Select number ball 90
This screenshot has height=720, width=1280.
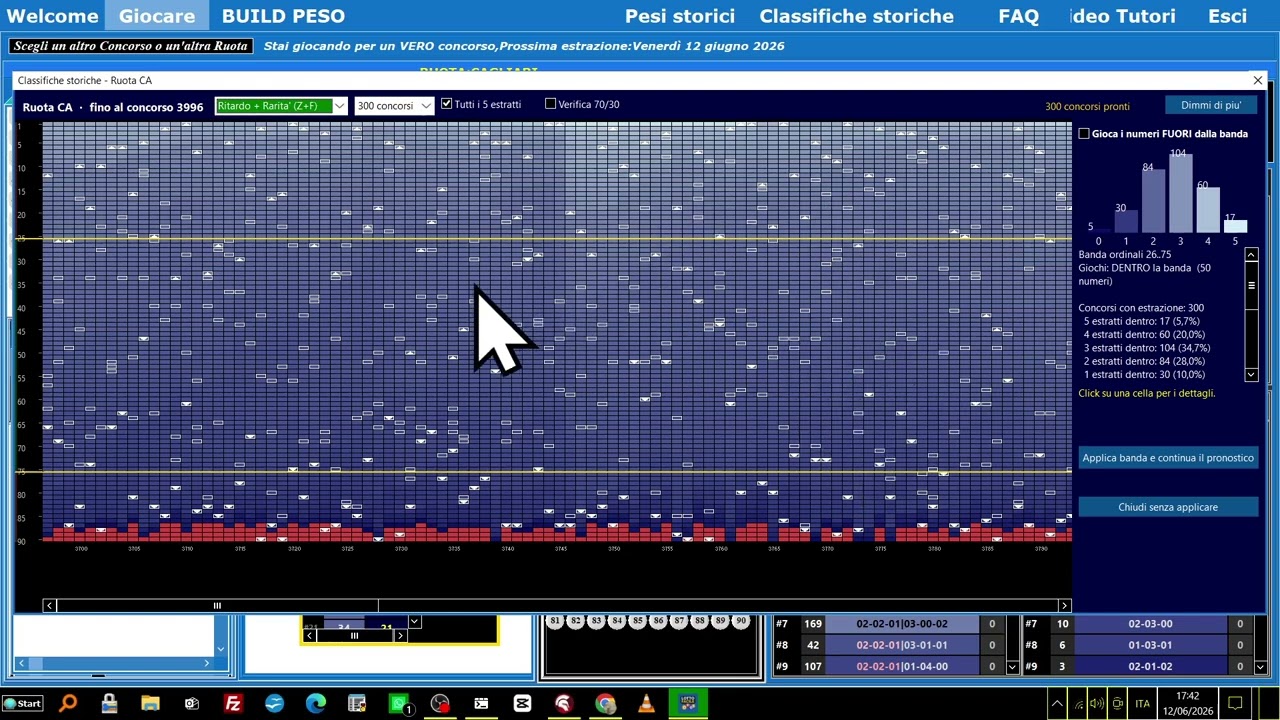[x=741, y=621]
